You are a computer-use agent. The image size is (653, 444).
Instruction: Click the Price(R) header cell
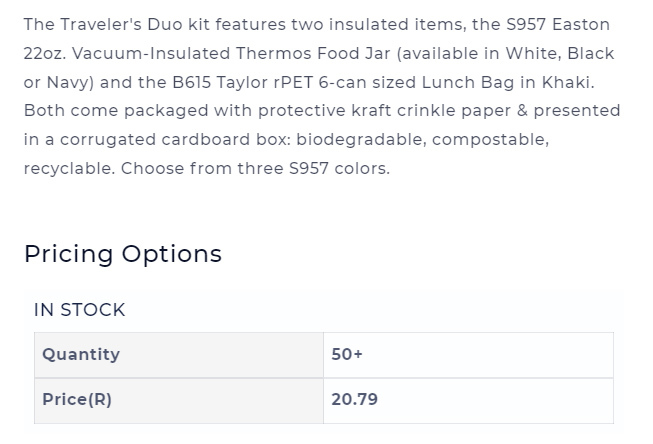click(x=179, y=400)
